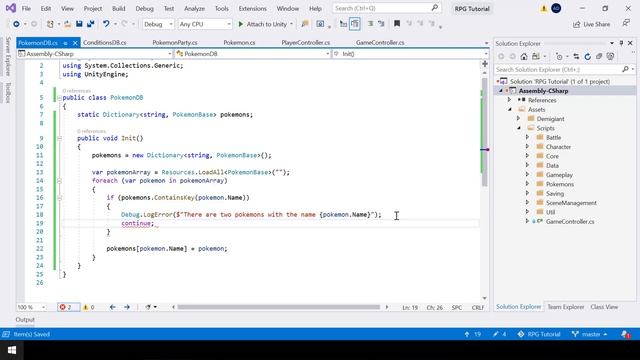Screen dimensions: 640x360
Task: Switch to the PlayerController.cs tab
Action: coord(306,42)
